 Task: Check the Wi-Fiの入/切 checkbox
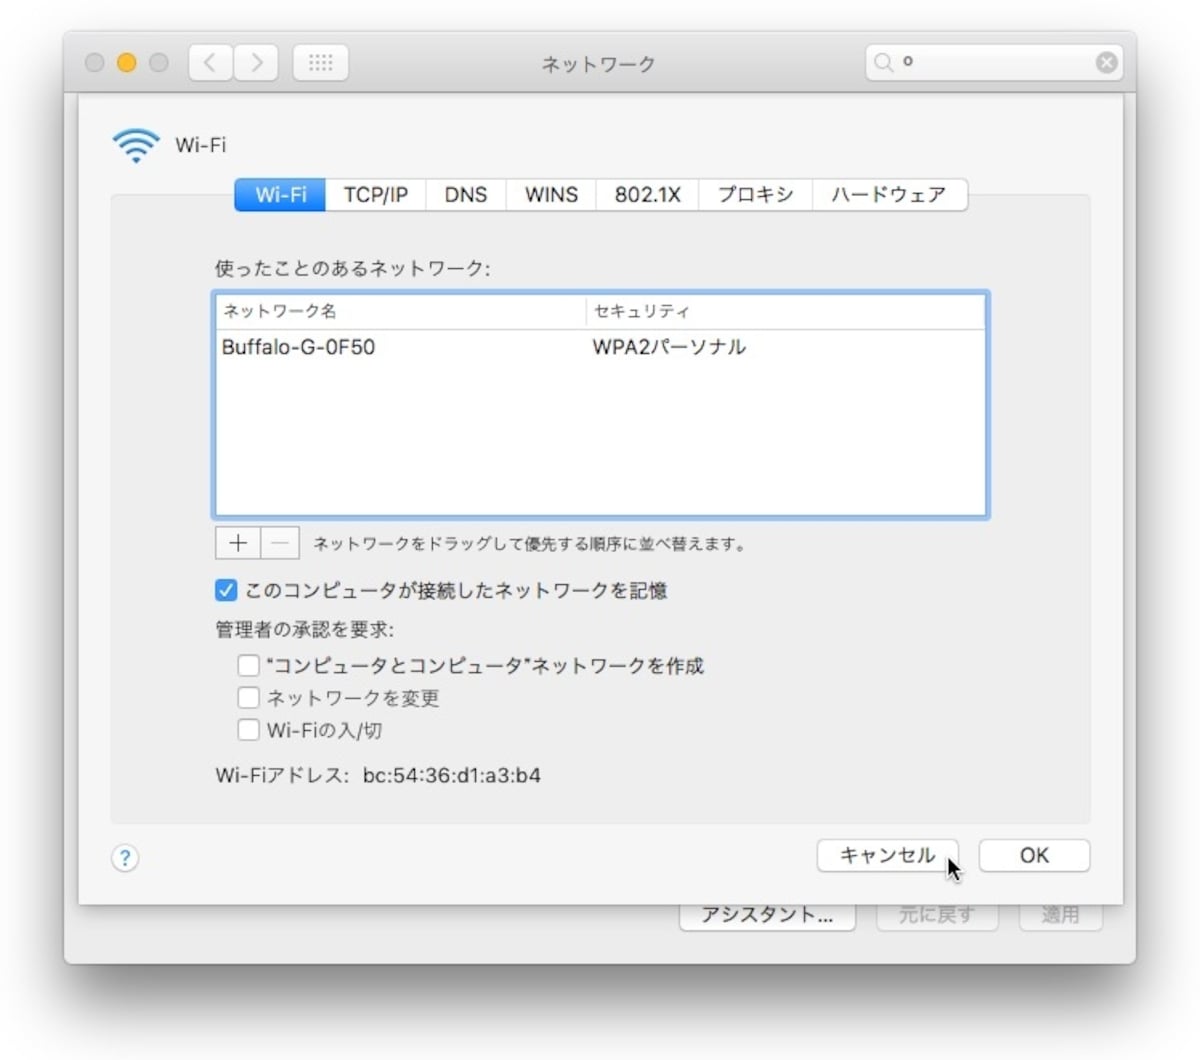point(248,729)
